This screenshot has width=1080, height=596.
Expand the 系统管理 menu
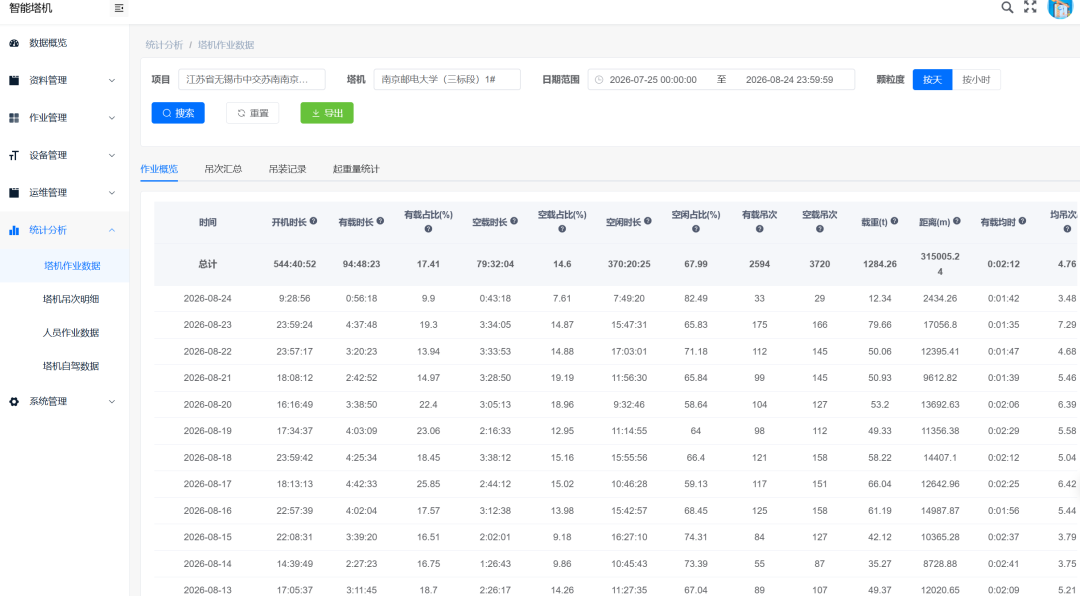pyautogui.click(x=112, y=401)
